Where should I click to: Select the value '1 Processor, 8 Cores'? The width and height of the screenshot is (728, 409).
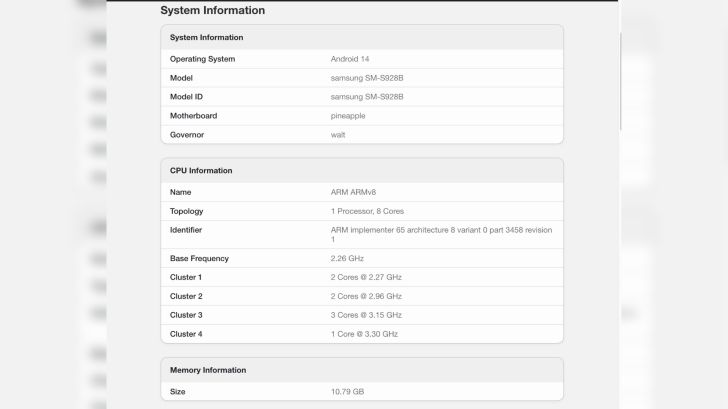(367, 211)
